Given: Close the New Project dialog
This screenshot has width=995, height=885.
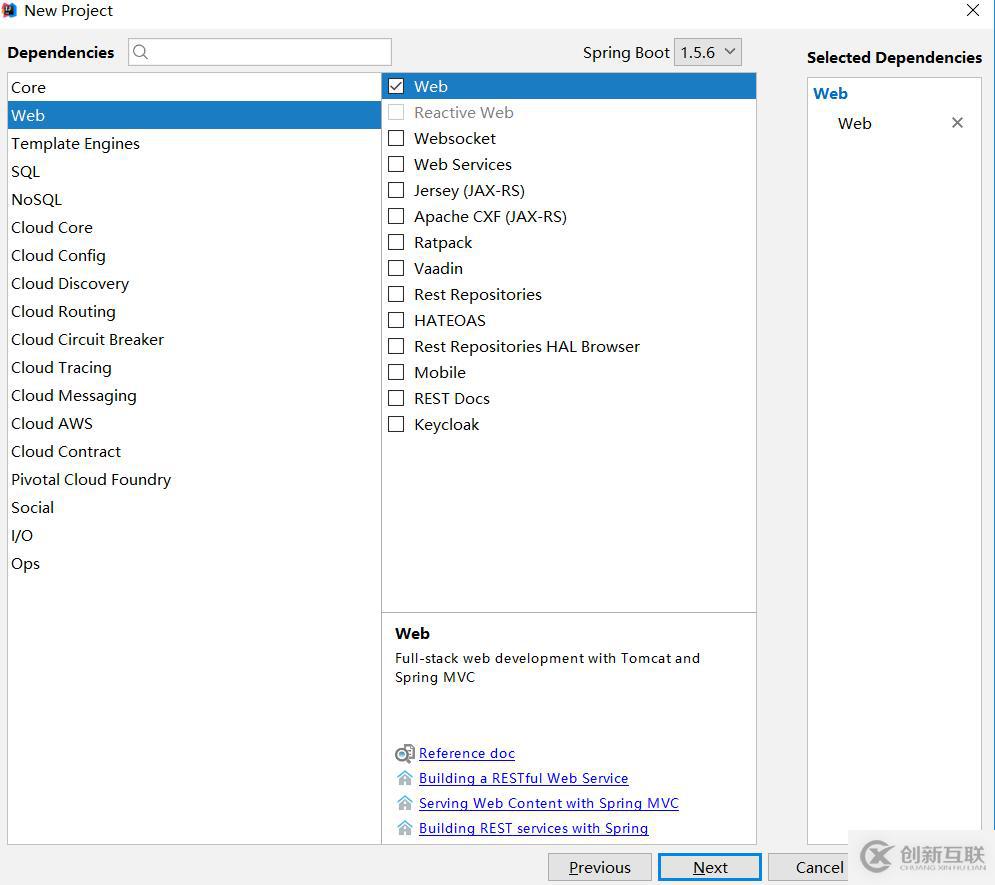Looking at the screenshot, I should tap(973, 10).
